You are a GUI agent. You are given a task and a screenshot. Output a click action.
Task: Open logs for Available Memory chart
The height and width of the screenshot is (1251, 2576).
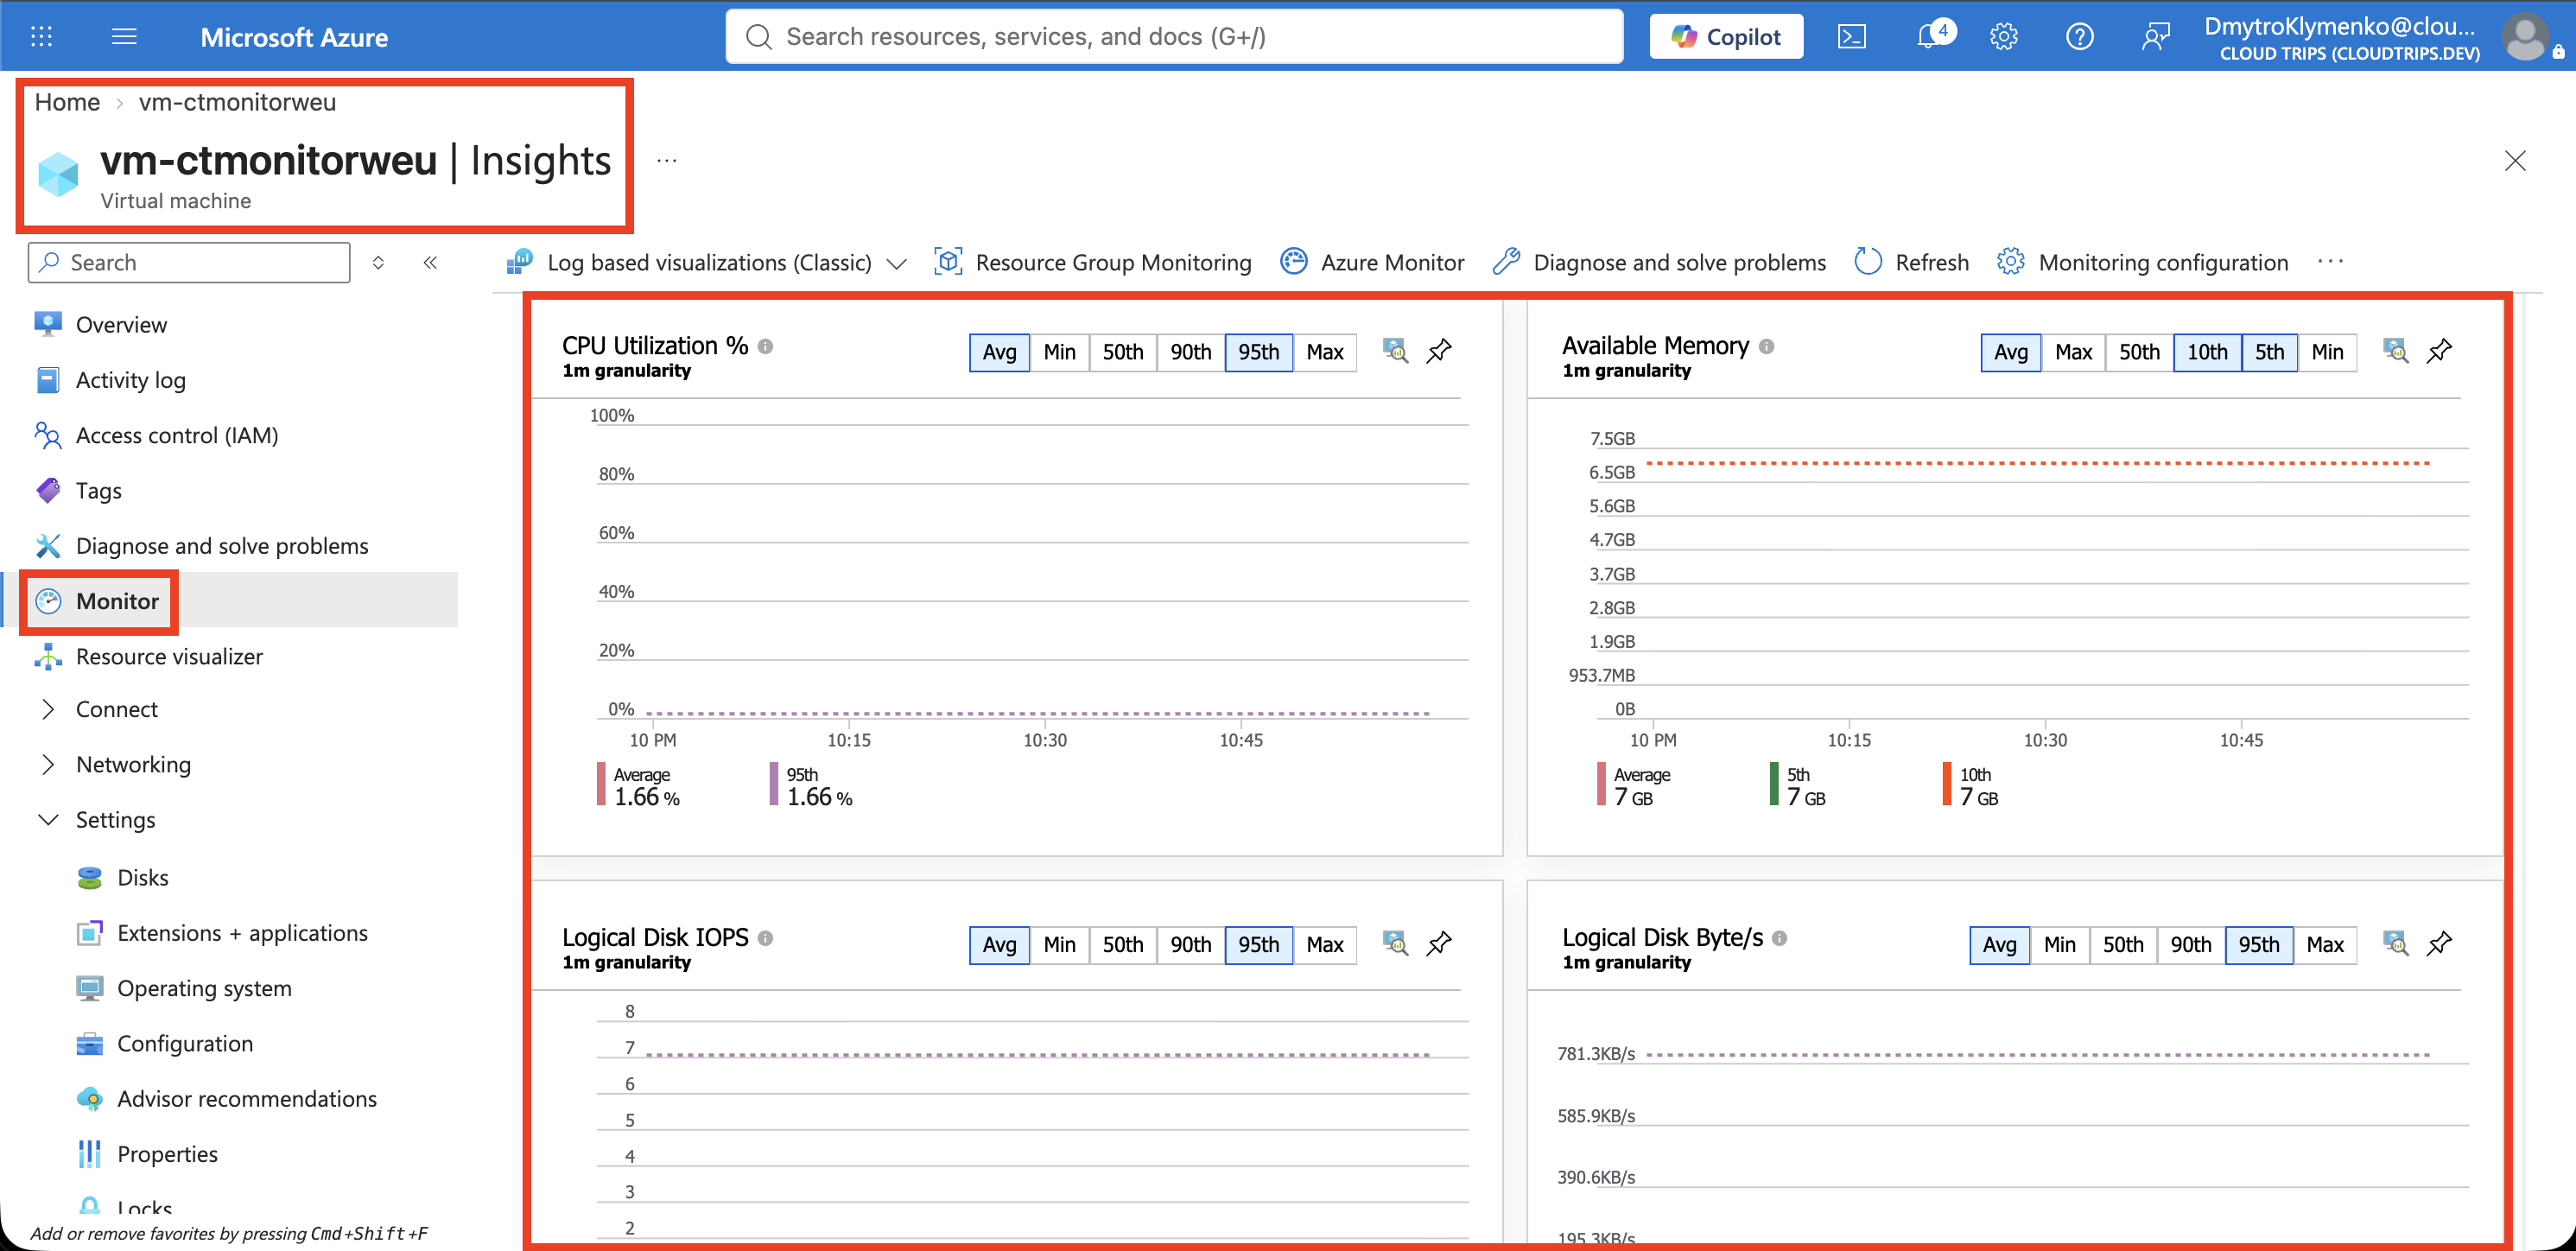tap(2395, 351)
